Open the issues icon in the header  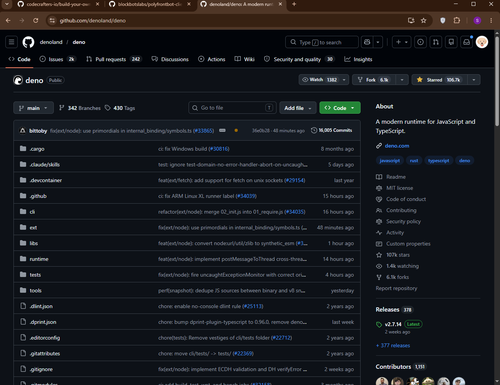421,42
